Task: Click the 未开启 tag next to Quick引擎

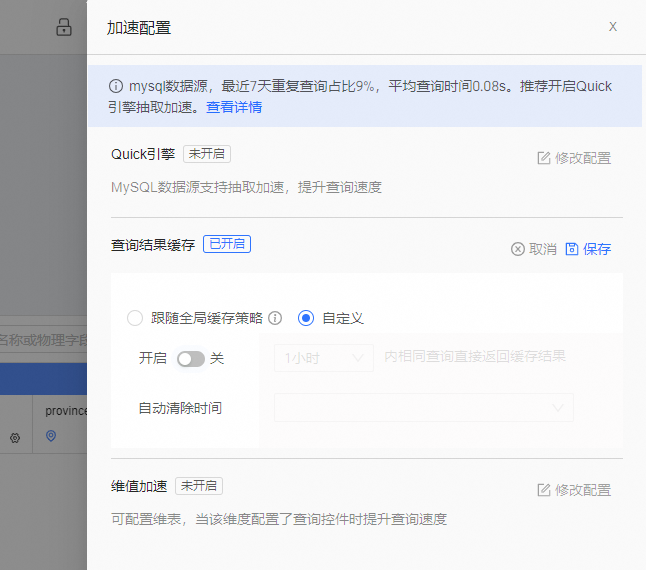Action: pyautogui.click(x=207, y=154)
